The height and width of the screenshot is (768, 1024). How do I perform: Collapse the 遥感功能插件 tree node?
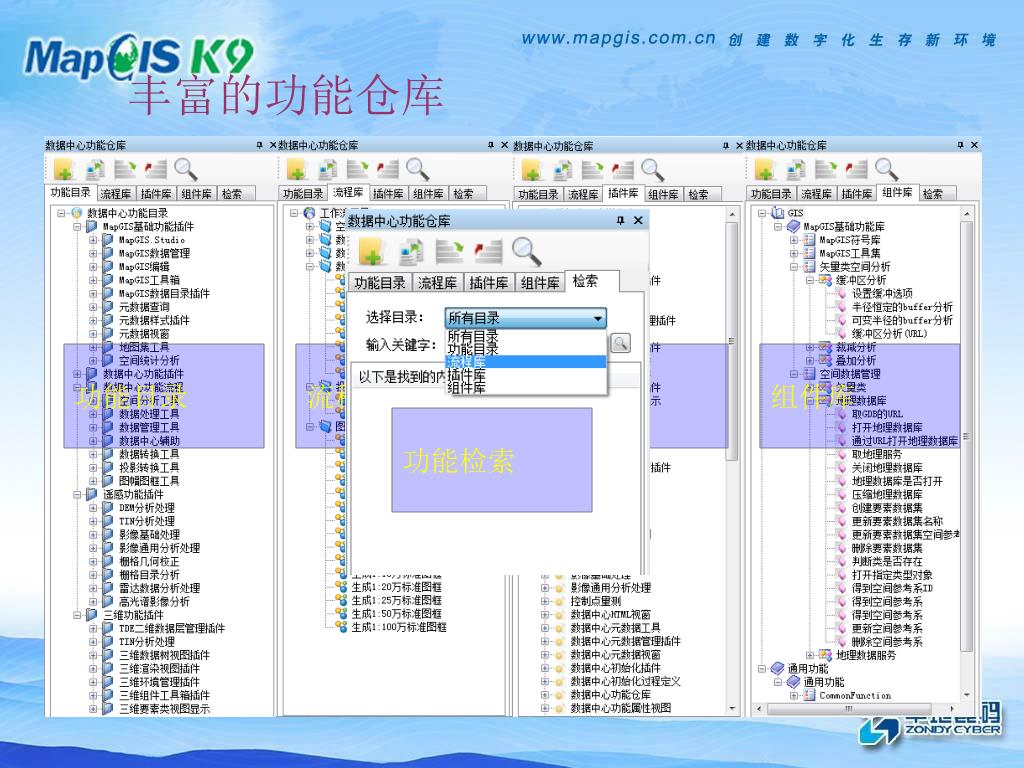[x=77, y=494]
